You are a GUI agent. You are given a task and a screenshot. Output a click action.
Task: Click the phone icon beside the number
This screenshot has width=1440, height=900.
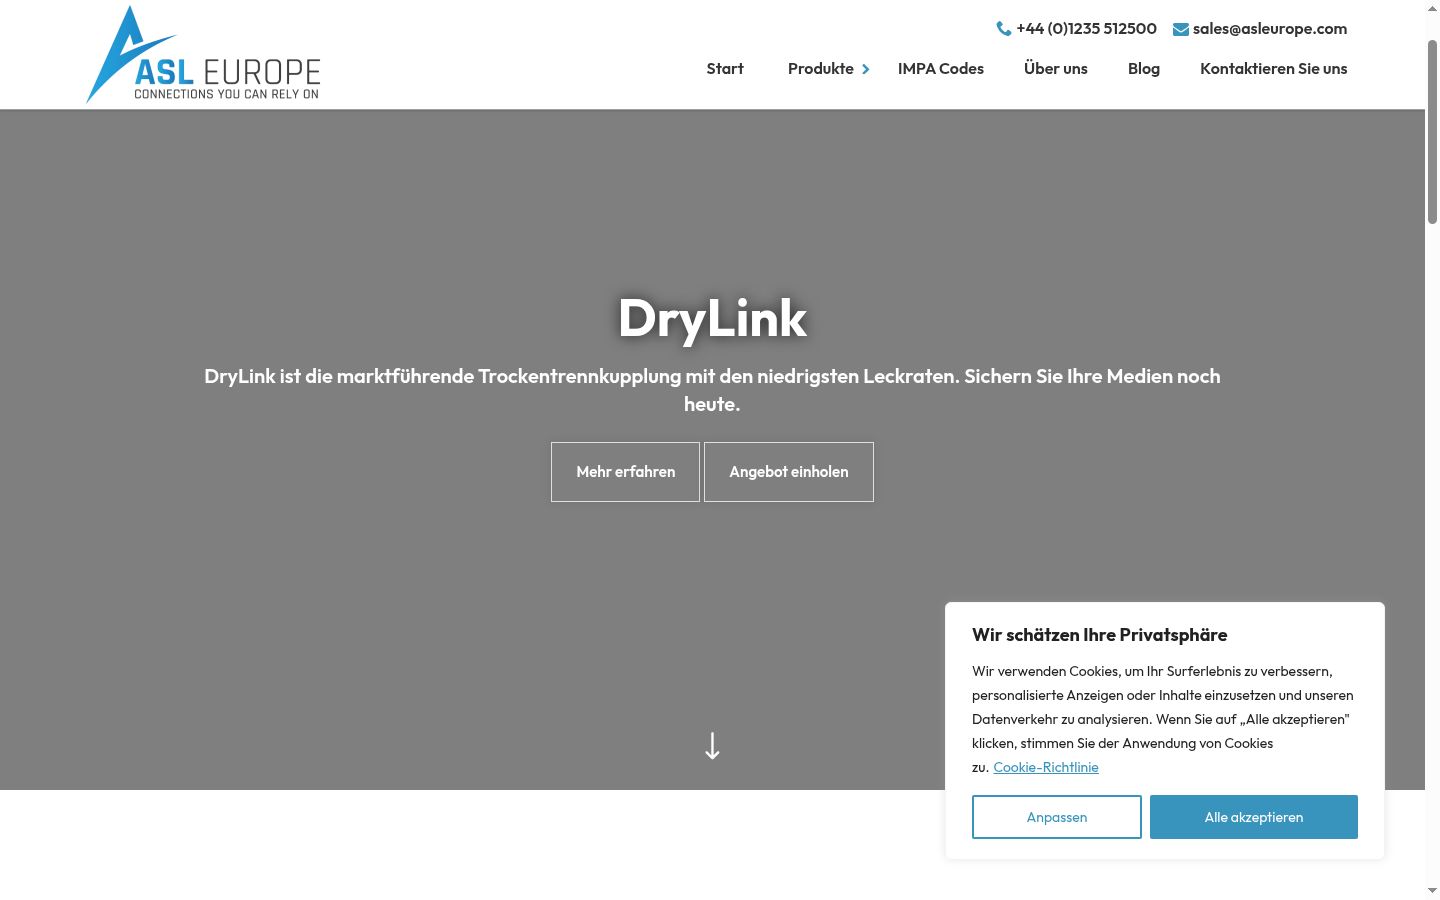click(x=1004, y=29)
